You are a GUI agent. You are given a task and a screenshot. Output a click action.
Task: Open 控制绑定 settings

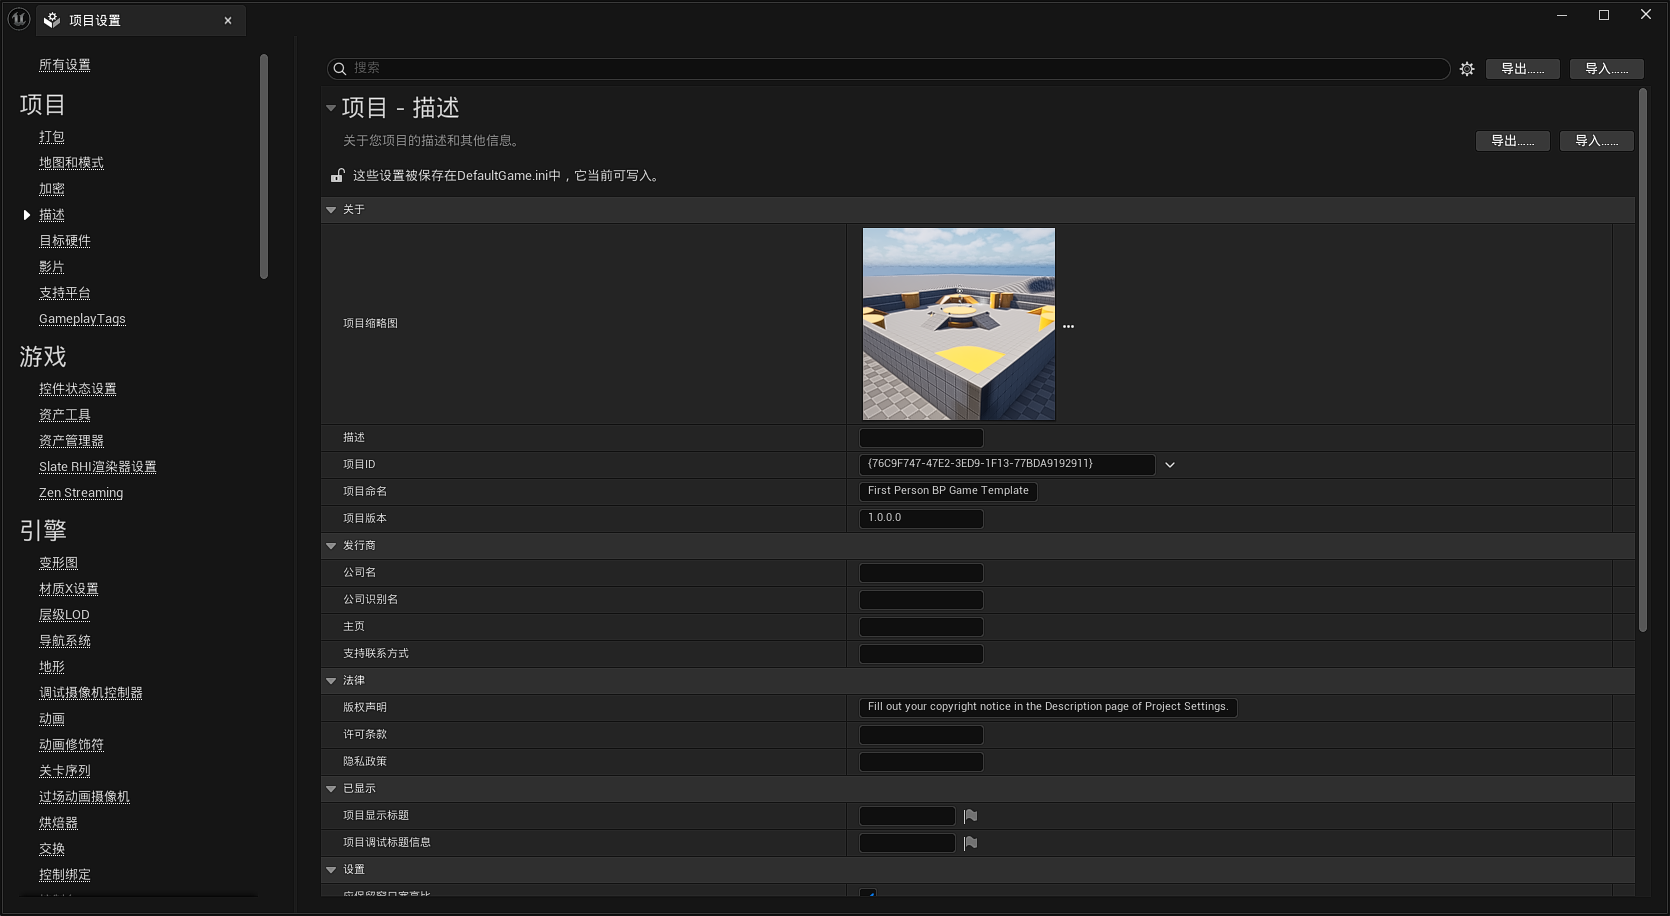[65, 875]
